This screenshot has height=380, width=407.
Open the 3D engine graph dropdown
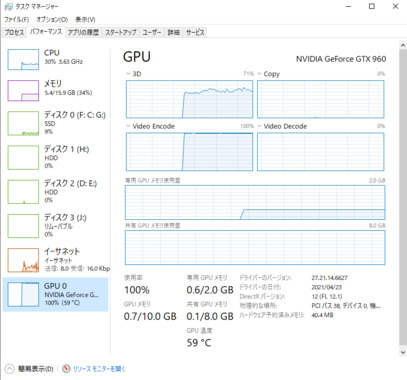point(128,74)
